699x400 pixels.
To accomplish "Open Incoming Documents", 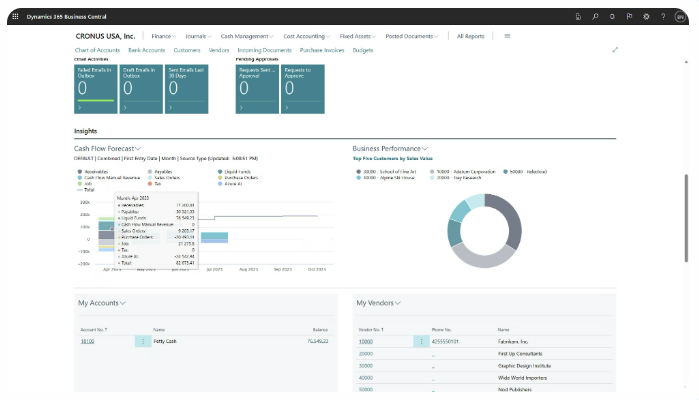I will pos(264,50).
